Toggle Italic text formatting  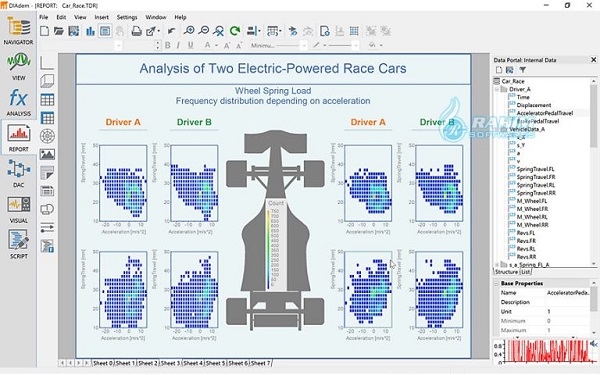[x=178, y=45]
